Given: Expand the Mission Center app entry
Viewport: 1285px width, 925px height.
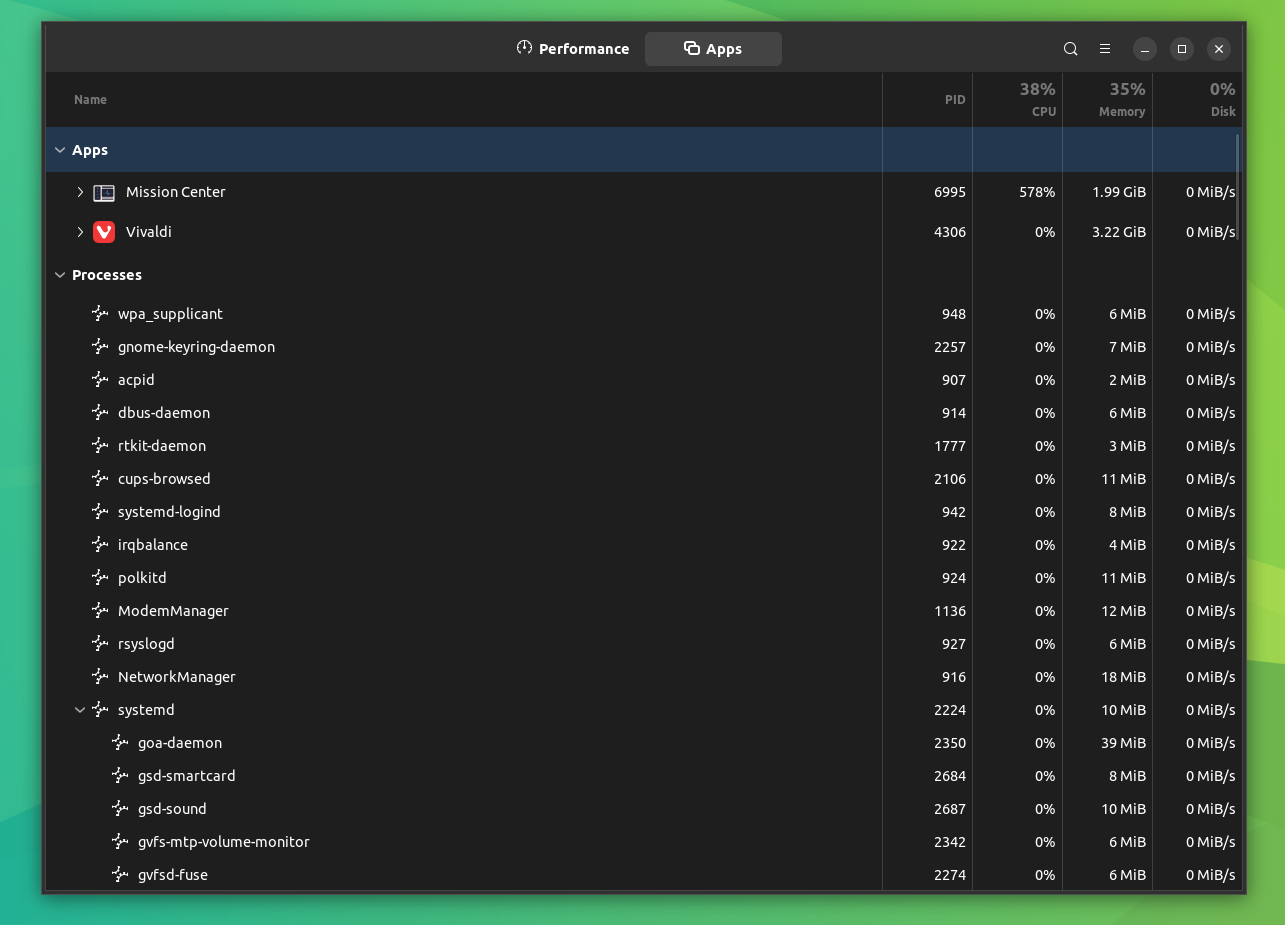Looking at the screenshot, I should [x=80, y=192].
